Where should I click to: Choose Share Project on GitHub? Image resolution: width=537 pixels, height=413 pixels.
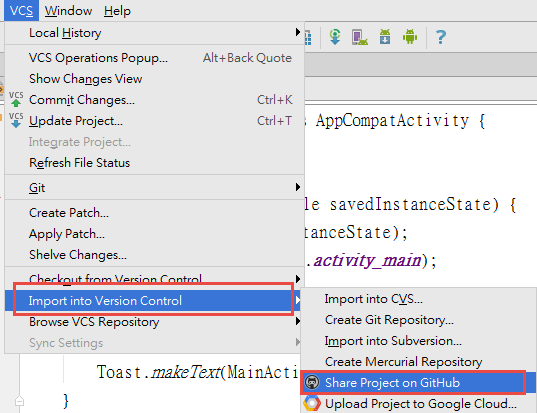[x=418, y=383]
